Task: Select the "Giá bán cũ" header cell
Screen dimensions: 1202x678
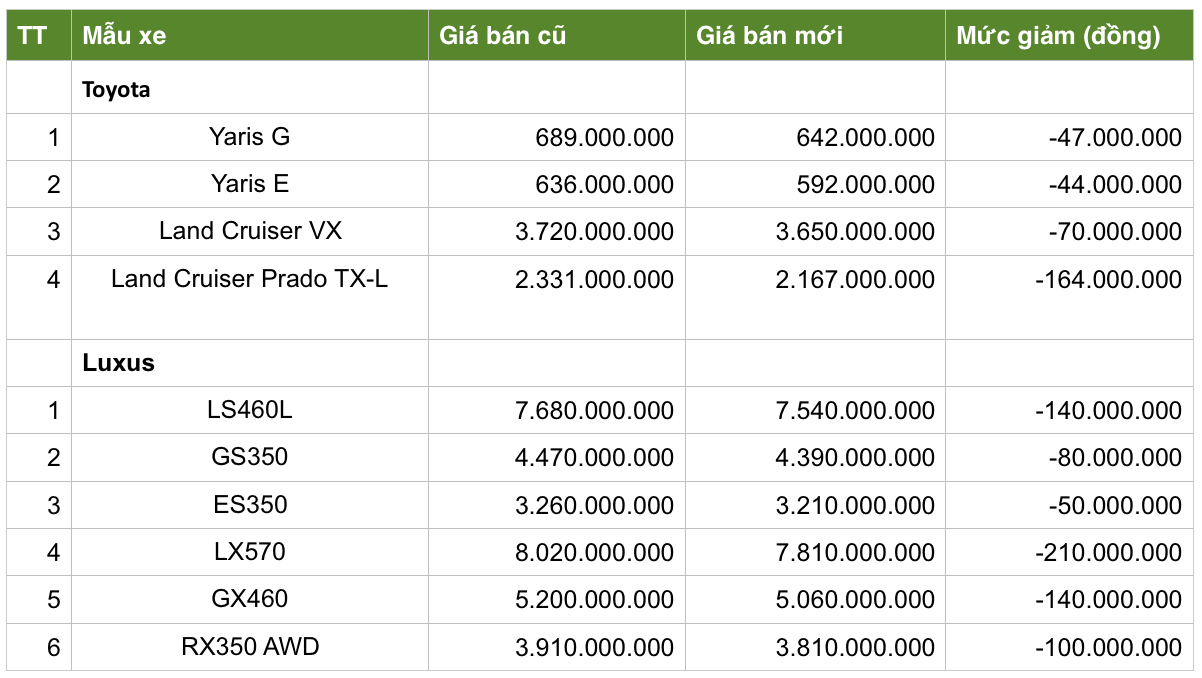Action: (503, 36)
